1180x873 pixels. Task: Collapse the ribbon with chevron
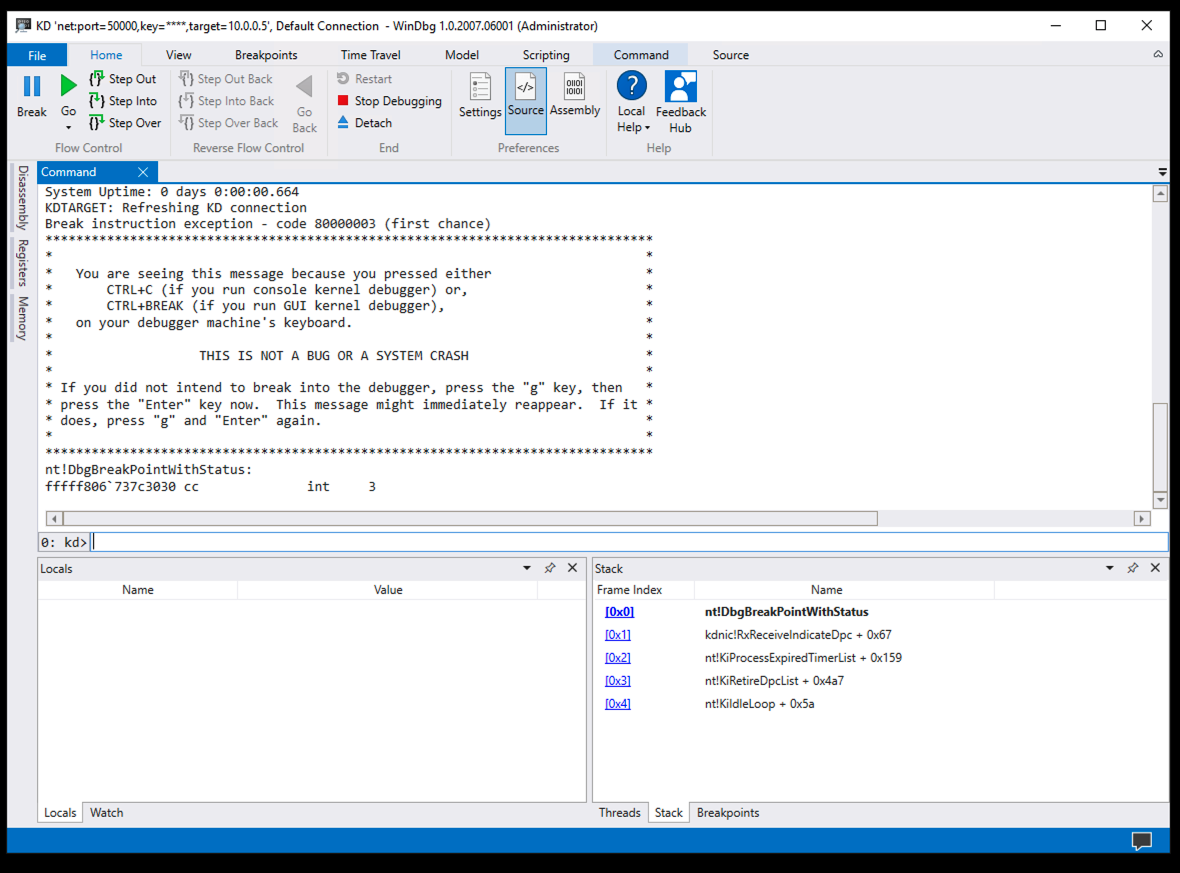pyautogui.click(x=1158, y=54)
